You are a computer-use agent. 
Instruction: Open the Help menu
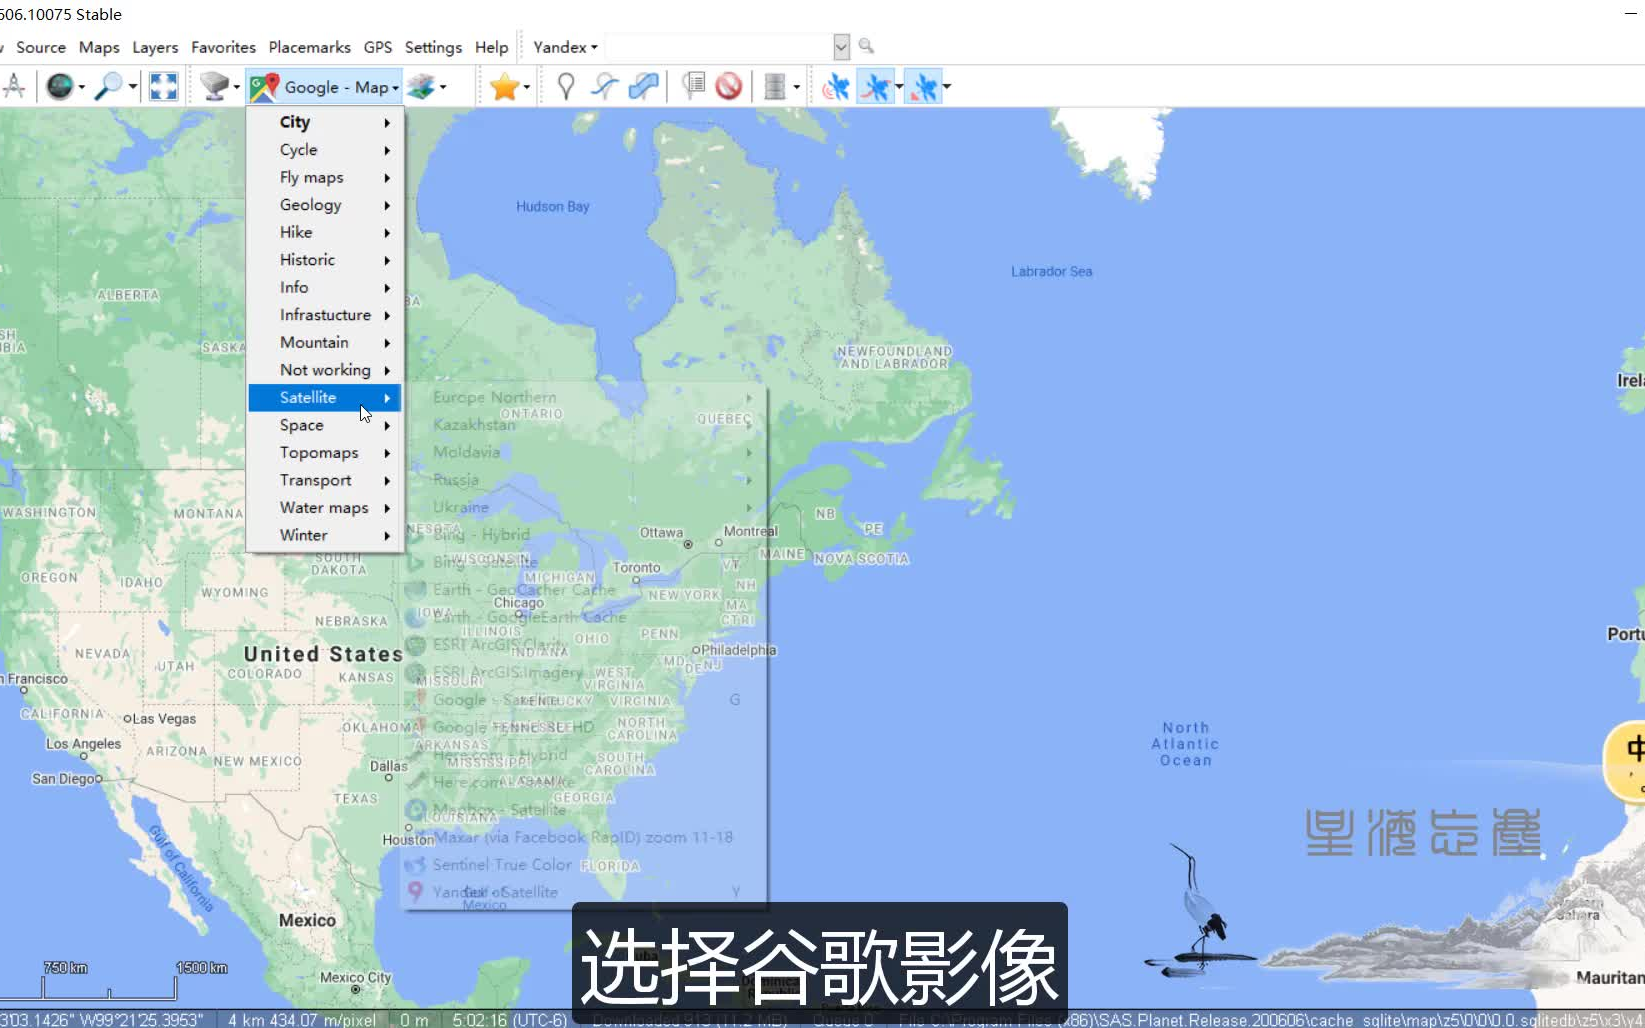(491, 47)
